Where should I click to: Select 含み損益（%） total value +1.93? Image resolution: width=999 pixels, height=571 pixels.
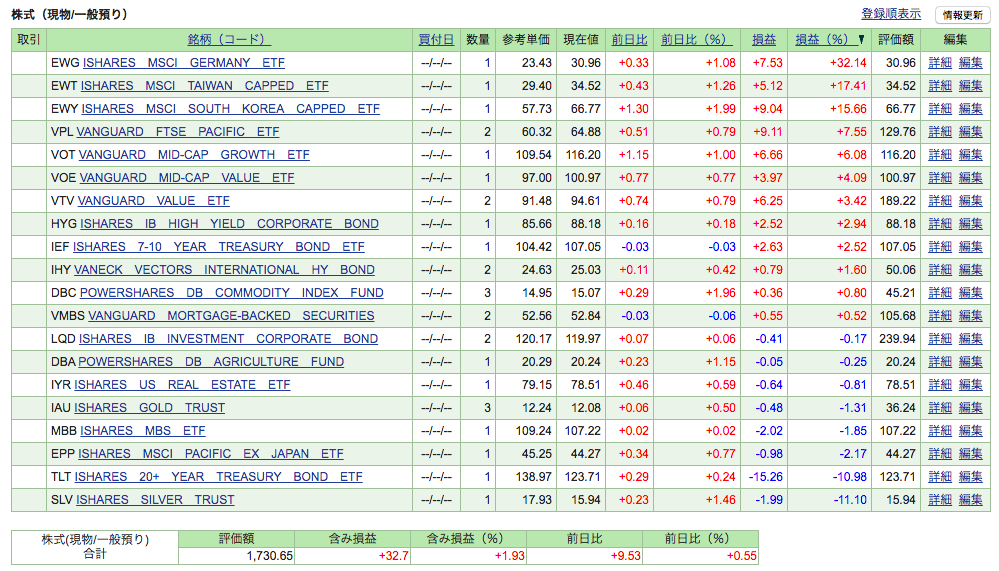click(510, 556)
